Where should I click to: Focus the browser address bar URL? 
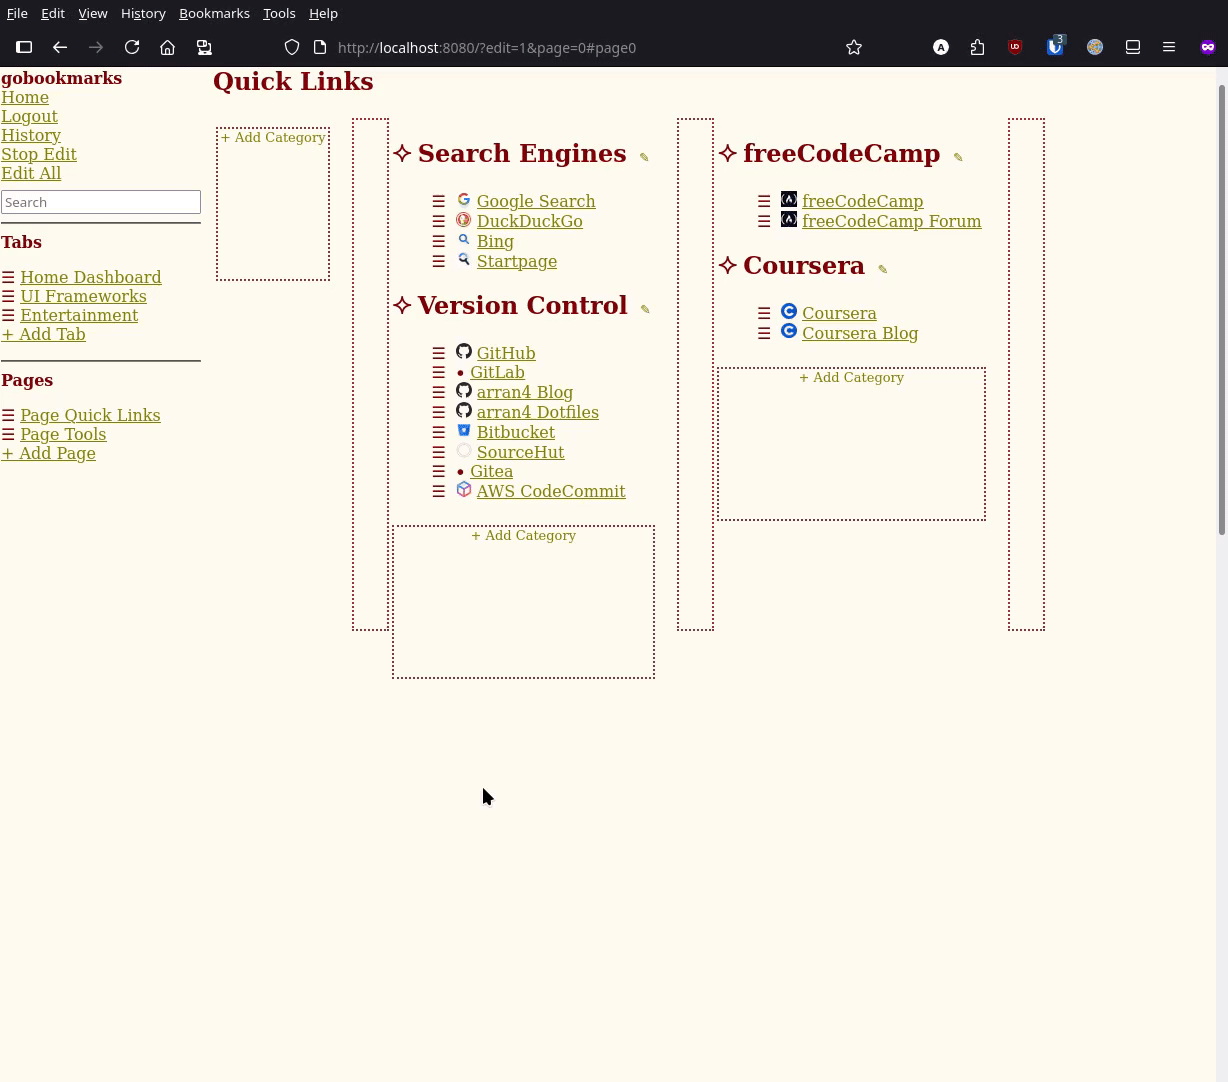(x=487, y=47)
